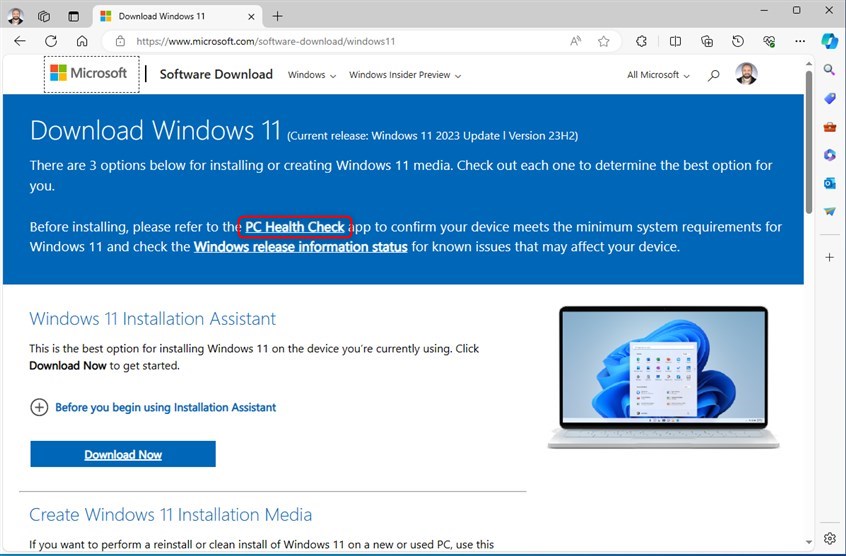Open Tab actions menu icon
This screenshot has height=556, width=846.
(73, 16)
